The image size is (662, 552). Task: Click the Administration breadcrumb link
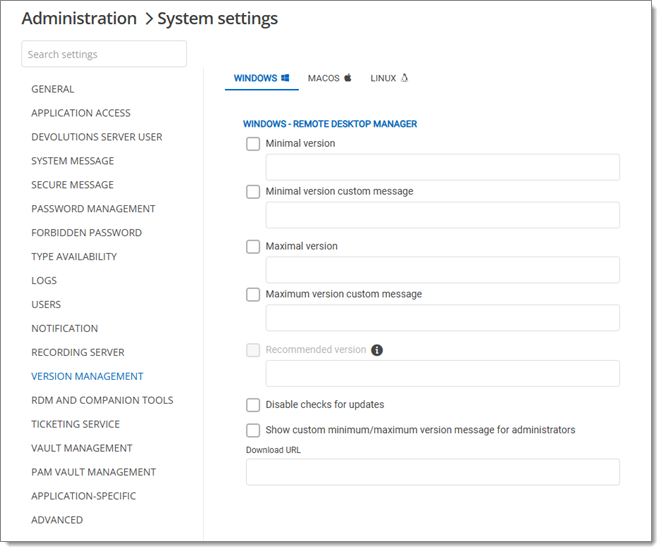point(79,19)
